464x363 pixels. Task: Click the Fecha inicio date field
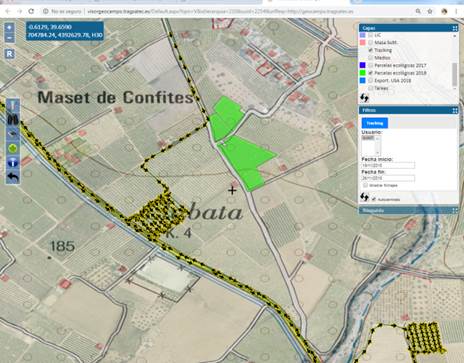(x=388, y=165)
